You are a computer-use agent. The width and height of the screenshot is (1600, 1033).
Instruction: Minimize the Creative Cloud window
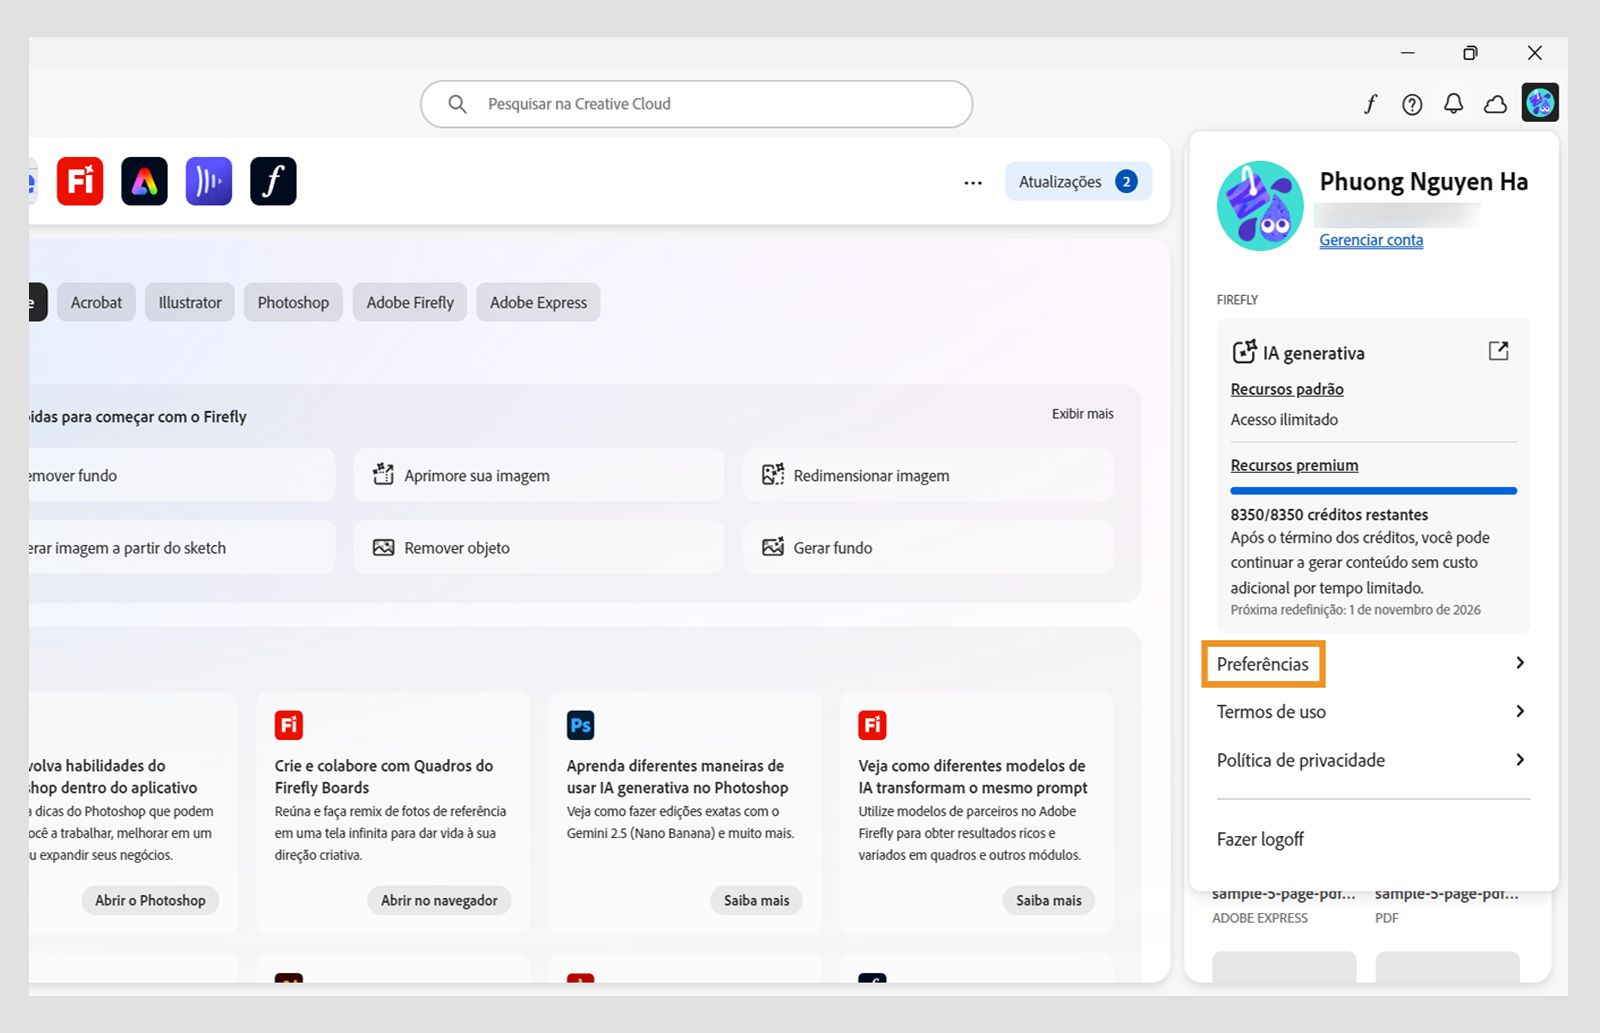(1407, 53)
